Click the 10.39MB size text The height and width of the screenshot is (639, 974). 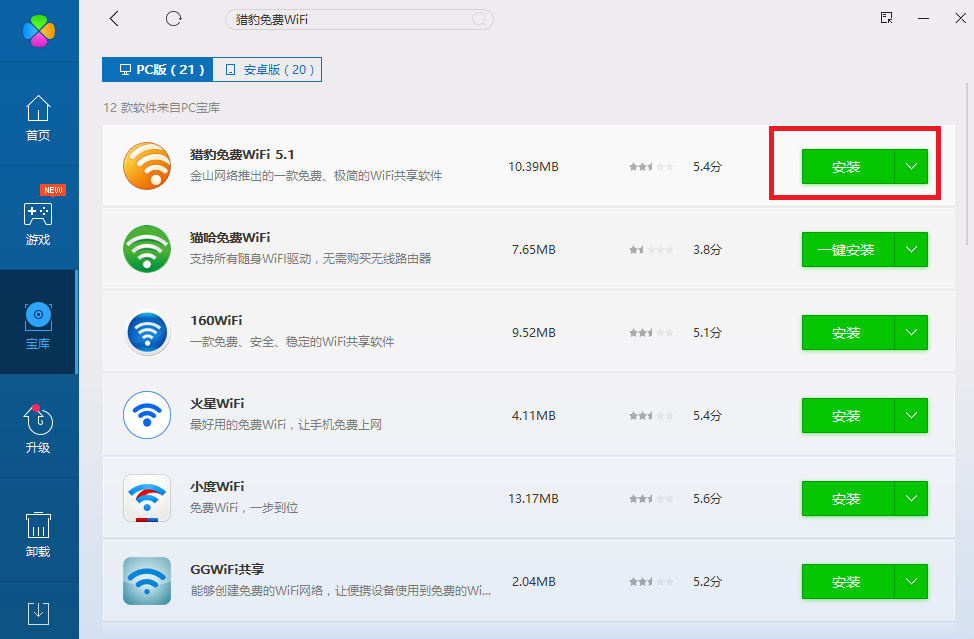[534, 166]
